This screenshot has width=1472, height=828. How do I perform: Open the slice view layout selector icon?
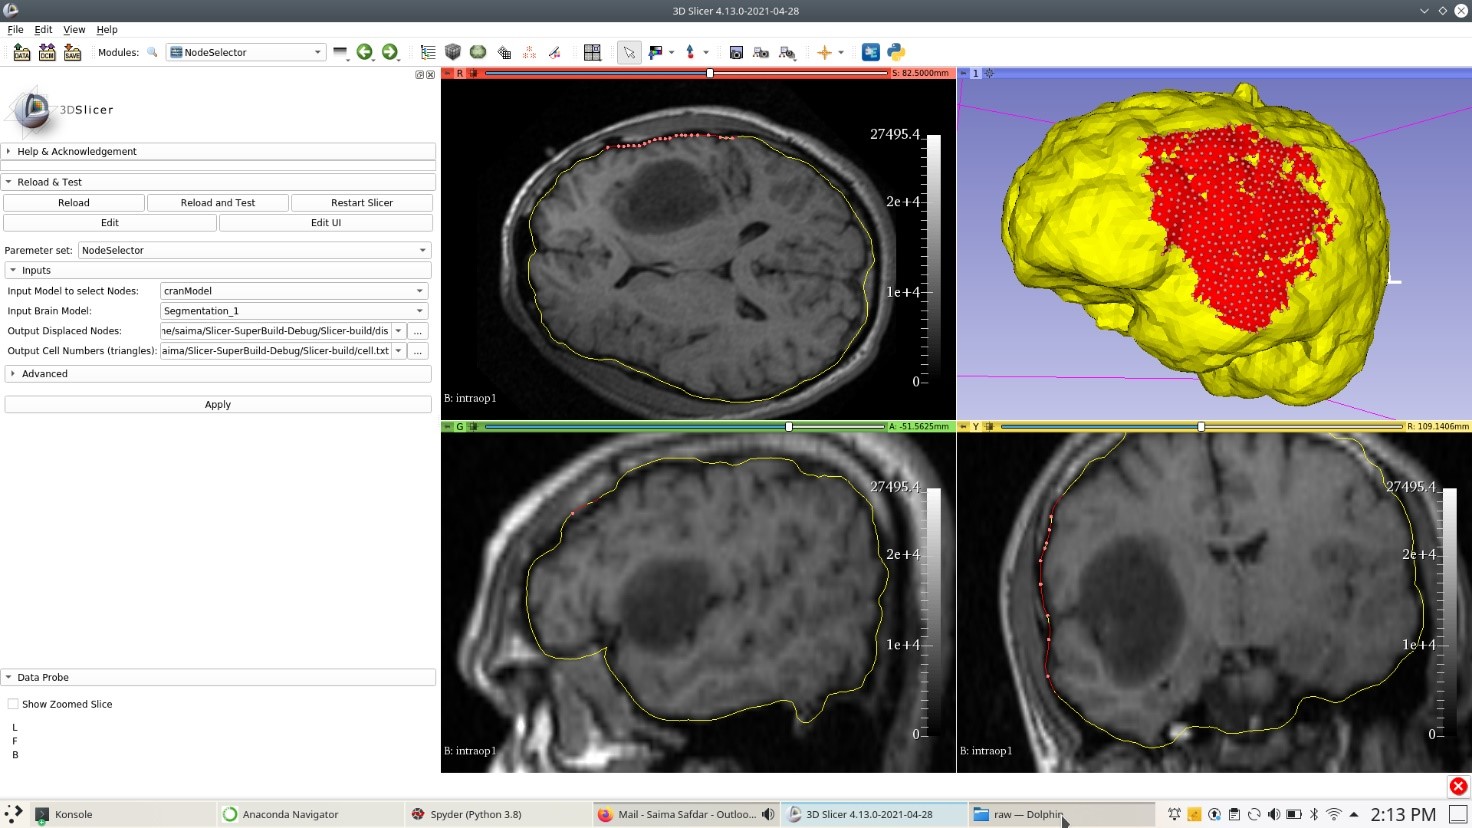tap(592, 52)
